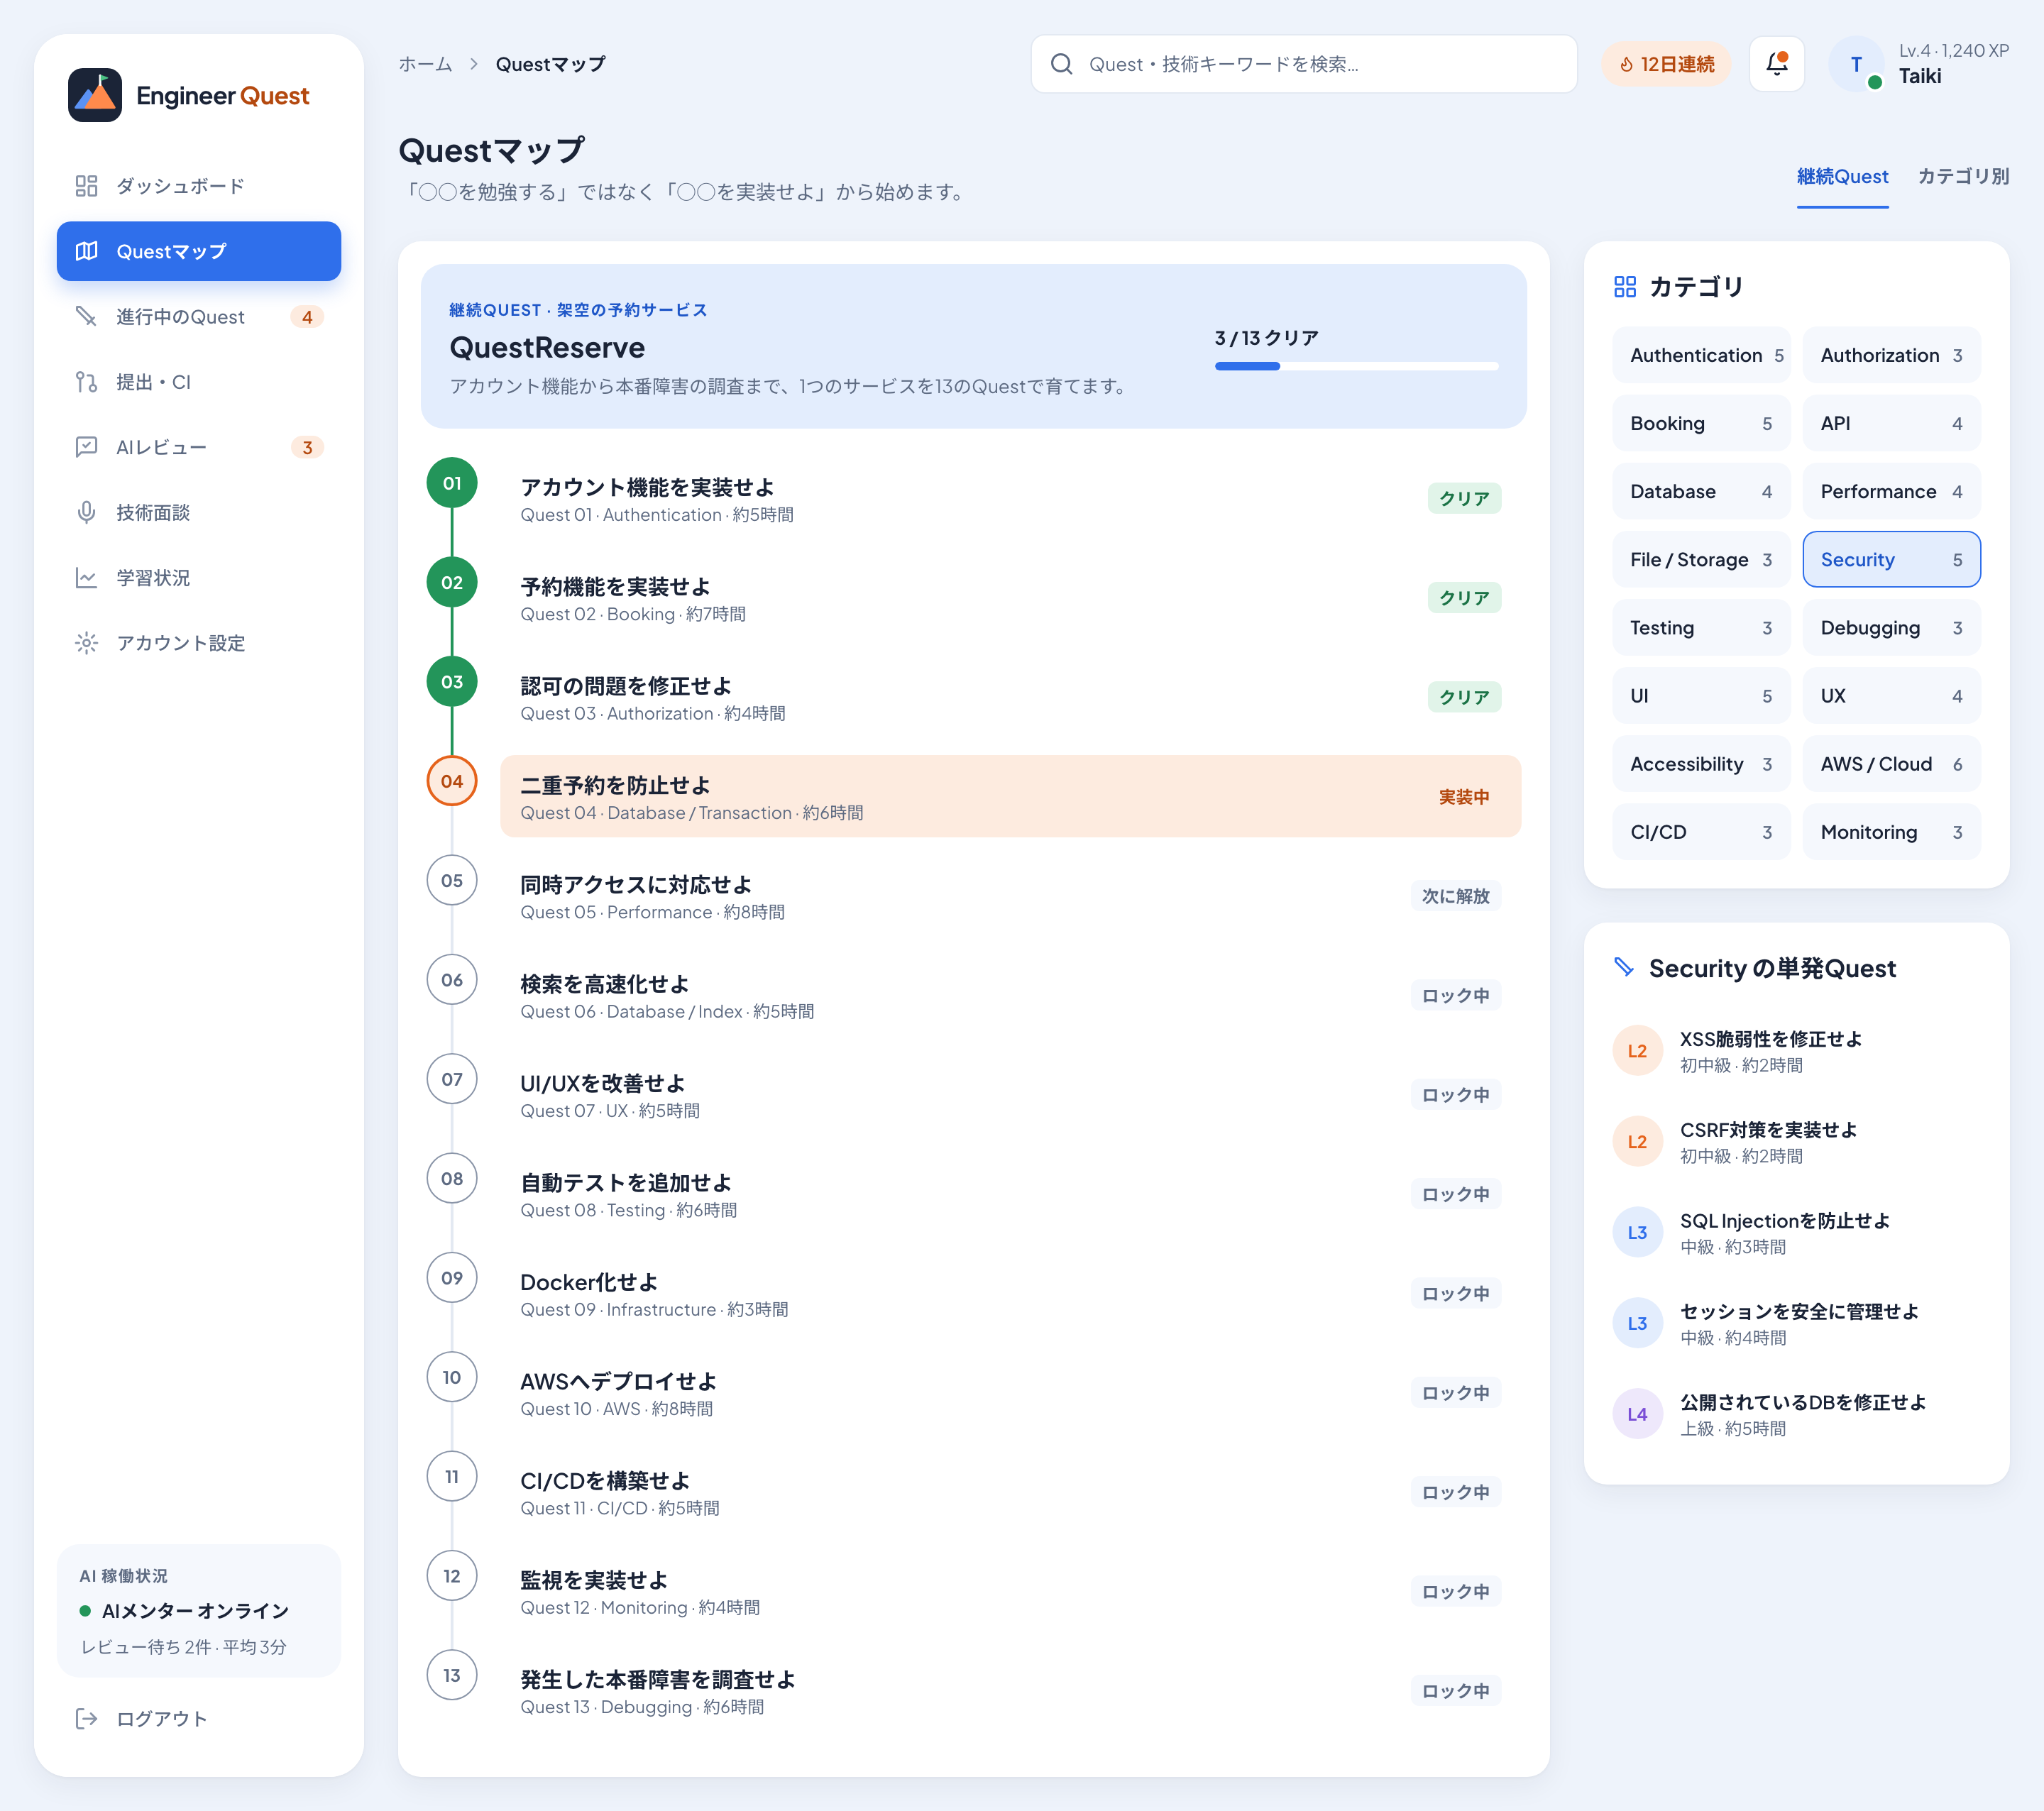2044x1811 pixels.
Task: Click the 実装中 status label
Action: coord(1464,797)
